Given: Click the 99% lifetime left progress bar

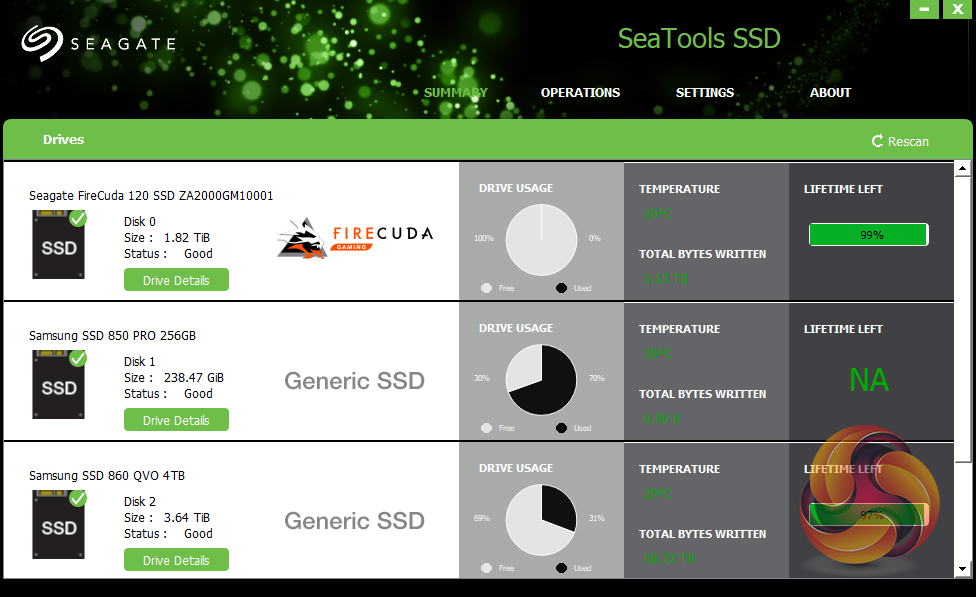Looking at the screenshot, I should (x=868, y=235).
